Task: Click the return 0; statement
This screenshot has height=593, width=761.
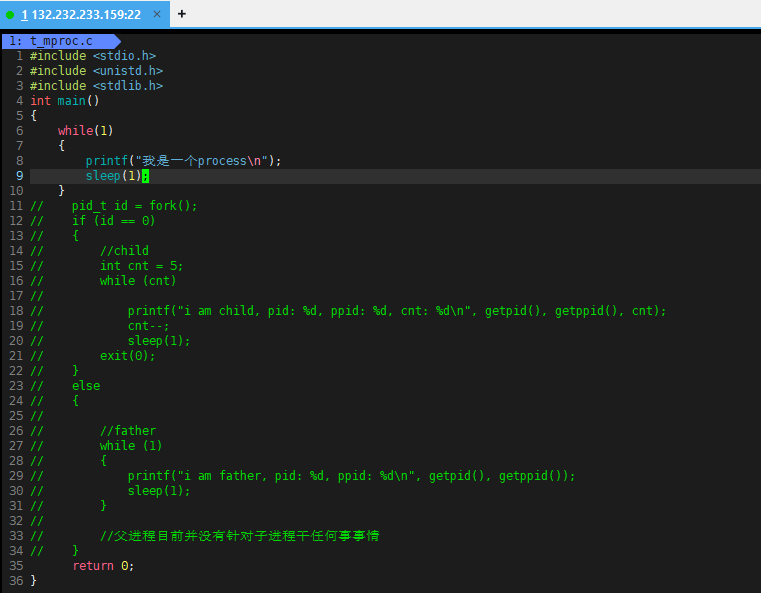Action: [x=103, y=566]
